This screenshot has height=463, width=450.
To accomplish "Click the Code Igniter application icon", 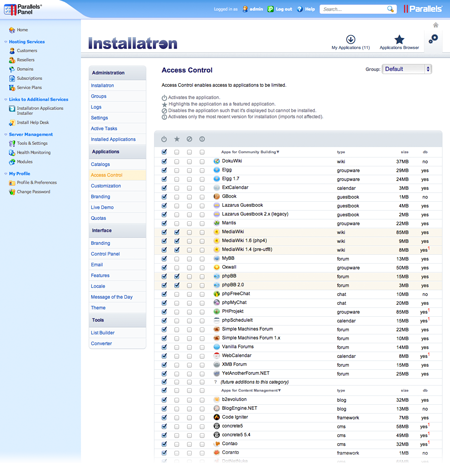I will click(x=217, y=417).
